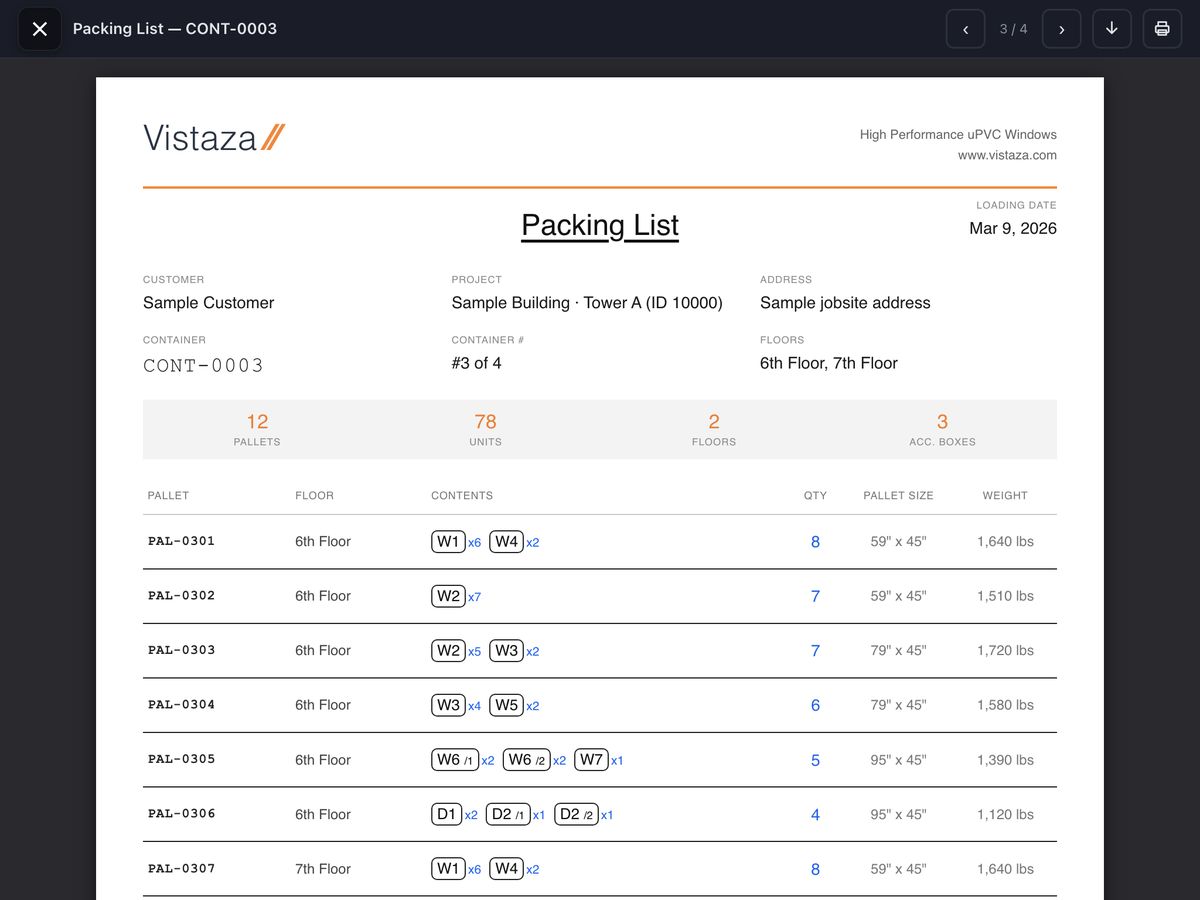This screenshot has width=1200, height=900.
Task: Select pallet ID PAL-0301
Action: point(181,541)
